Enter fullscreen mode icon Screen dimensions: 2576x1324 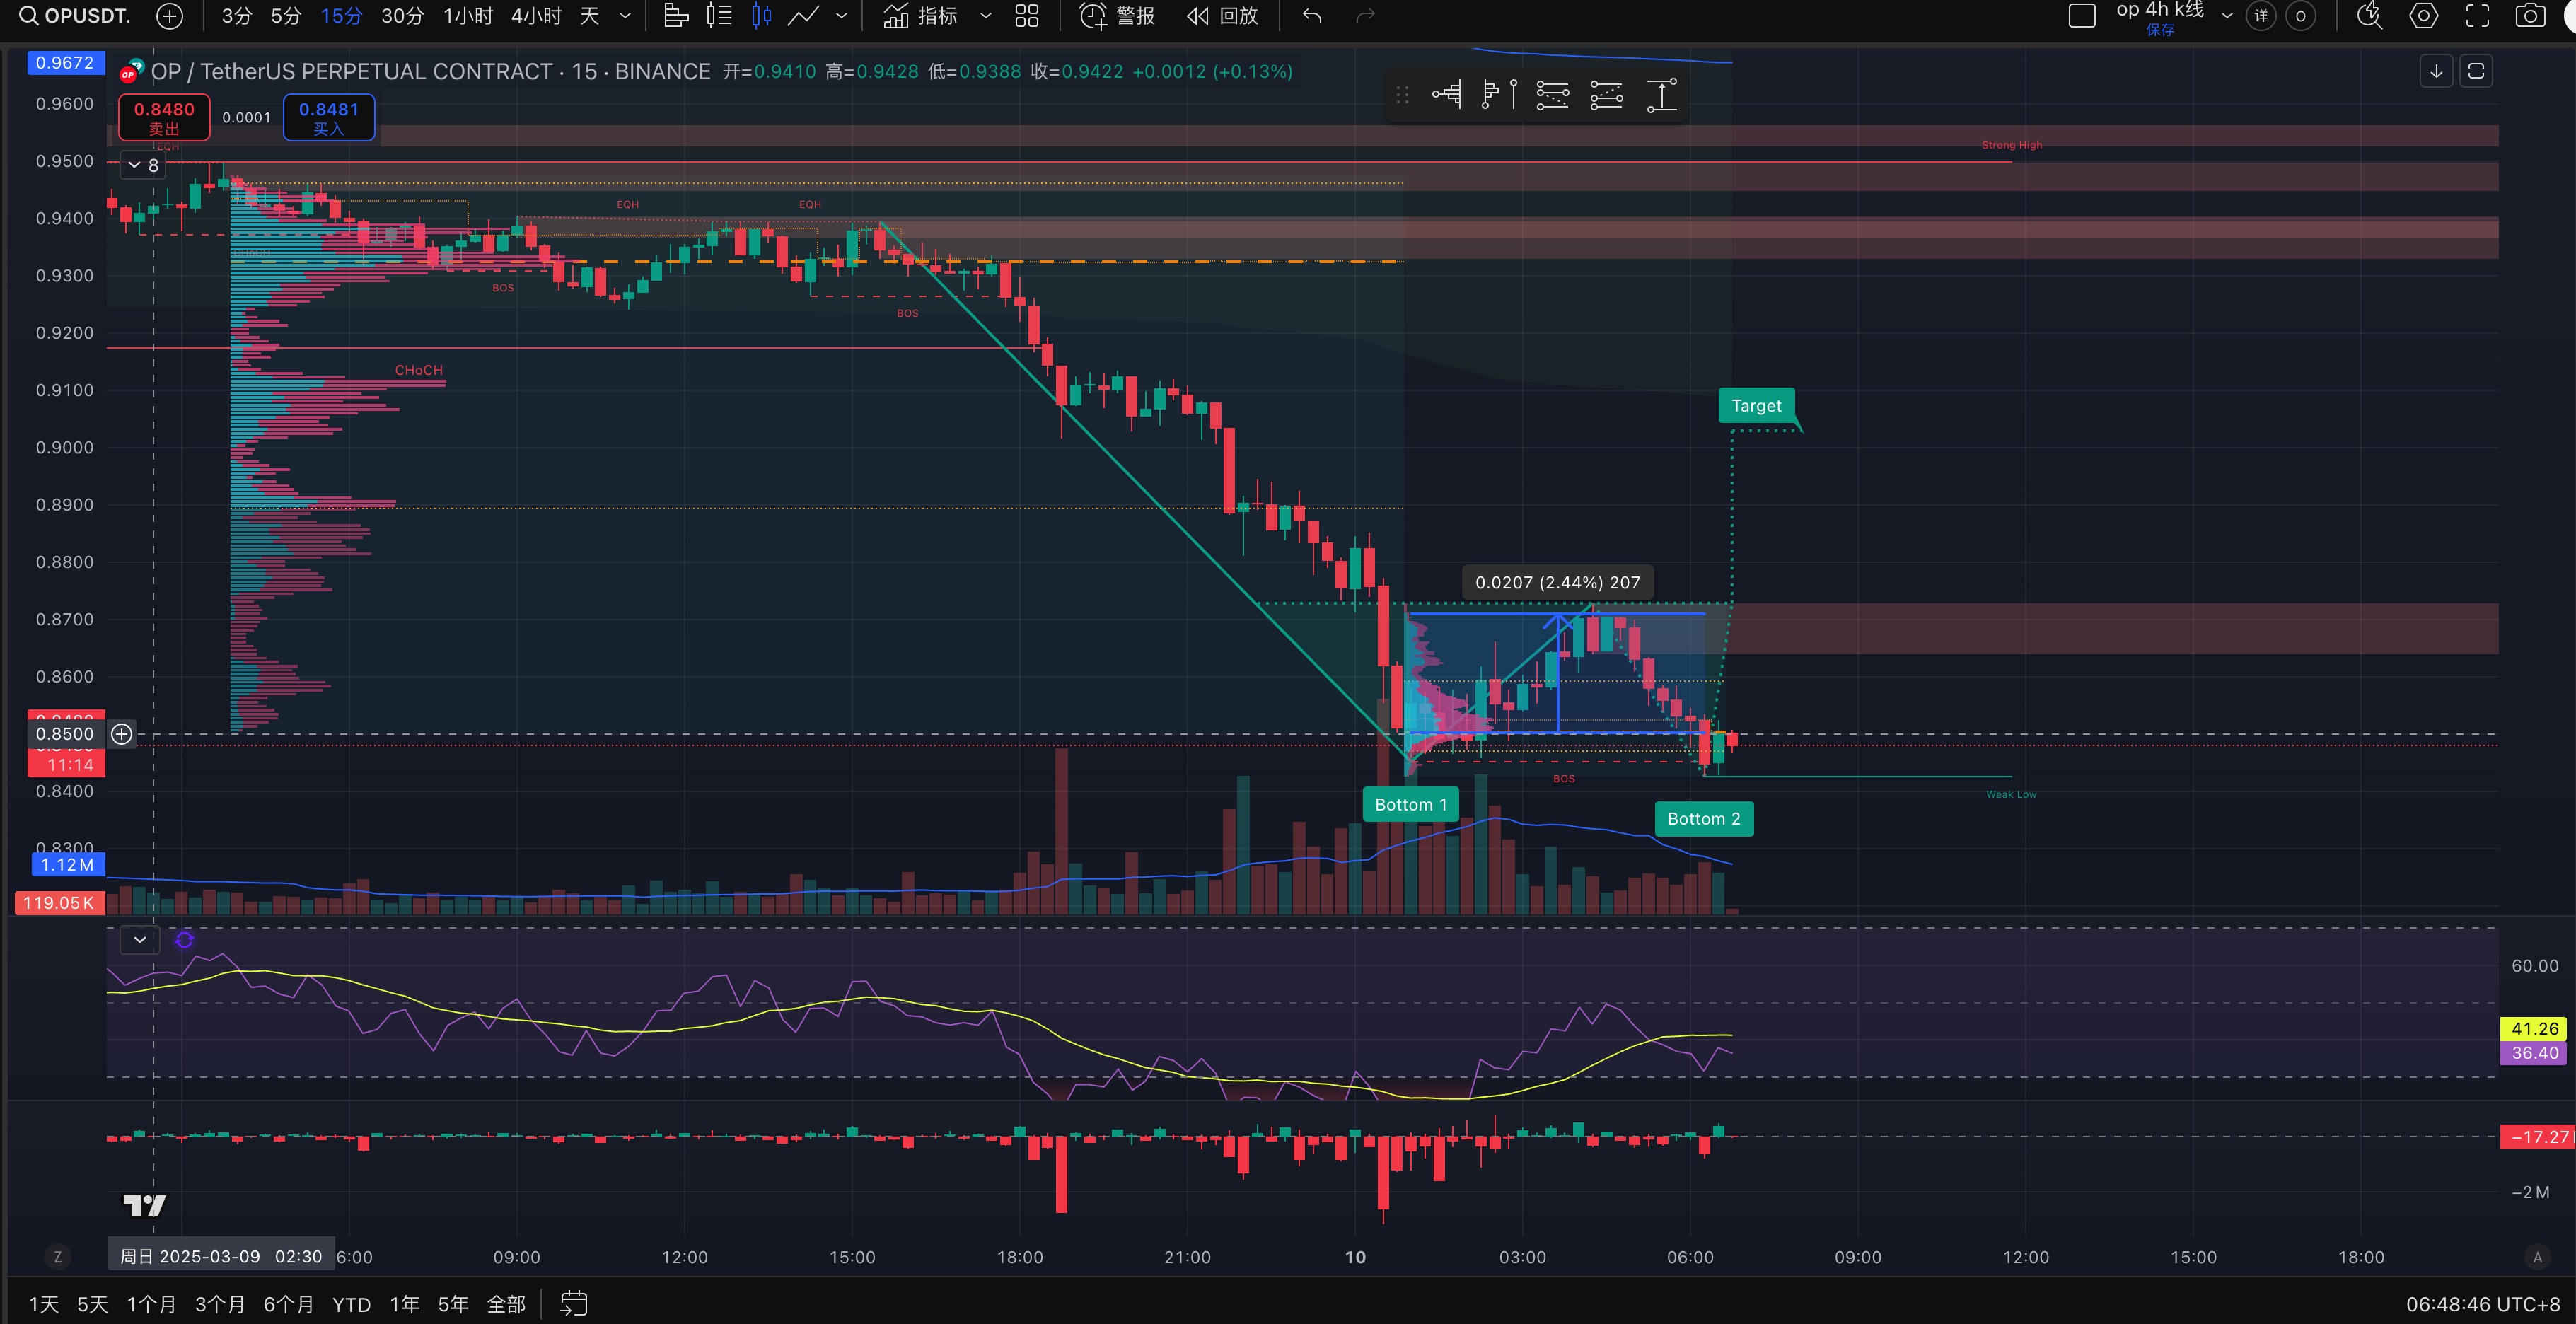[x=2477, y=16]
